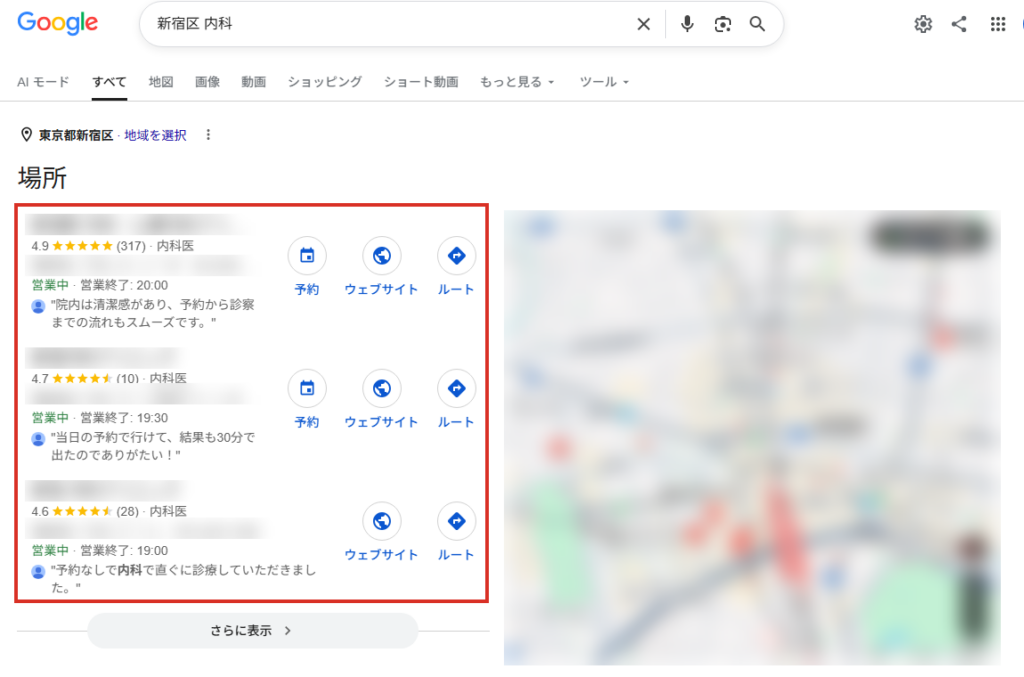Click the さらに表示 button
This screenshot has height=677, width=1024.
(x=253, y=631)
